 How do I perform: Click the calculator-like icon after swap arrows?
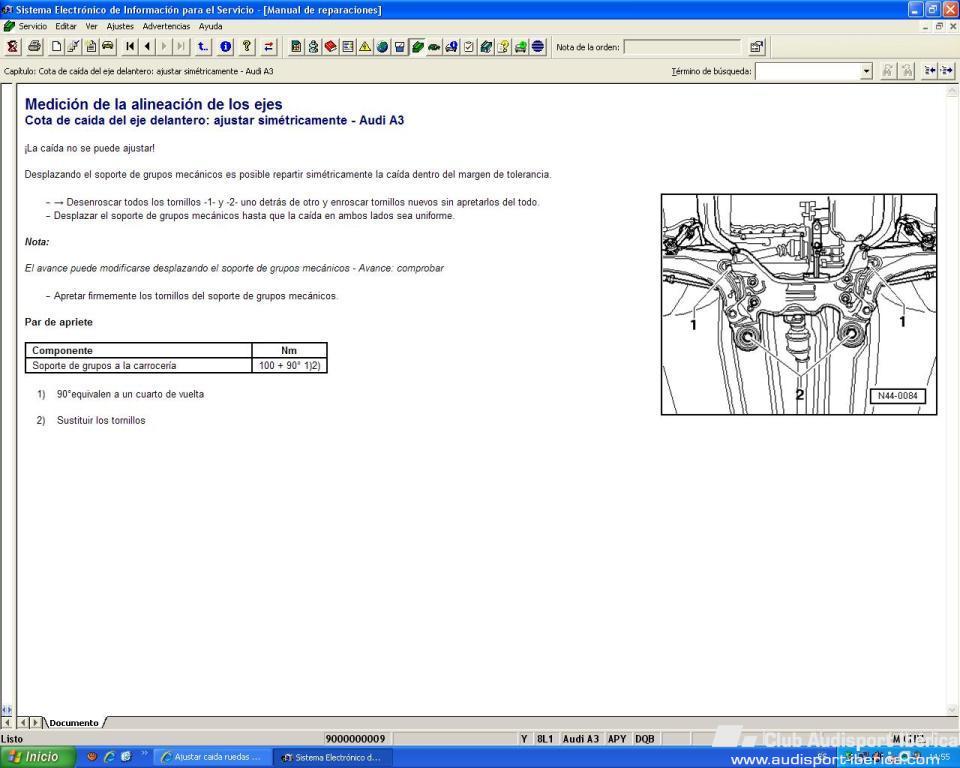(296, 47)
